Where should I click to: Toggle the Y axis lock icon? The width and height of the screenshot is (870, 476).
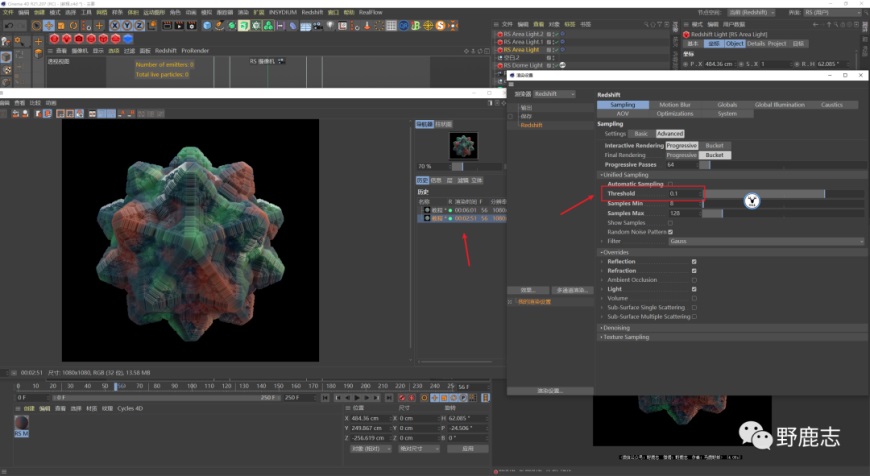(127, 26)
